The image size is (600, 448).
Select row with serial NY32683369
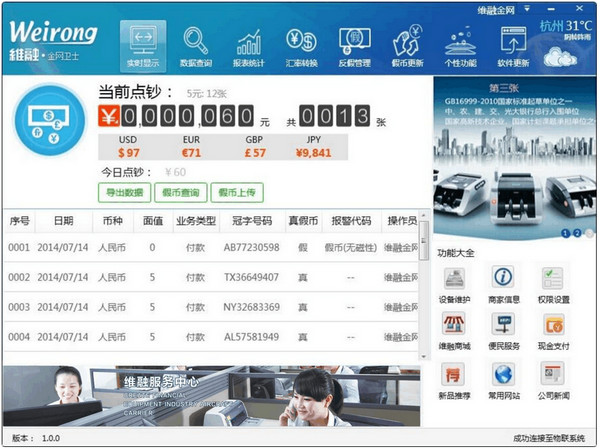click(211, 307)
